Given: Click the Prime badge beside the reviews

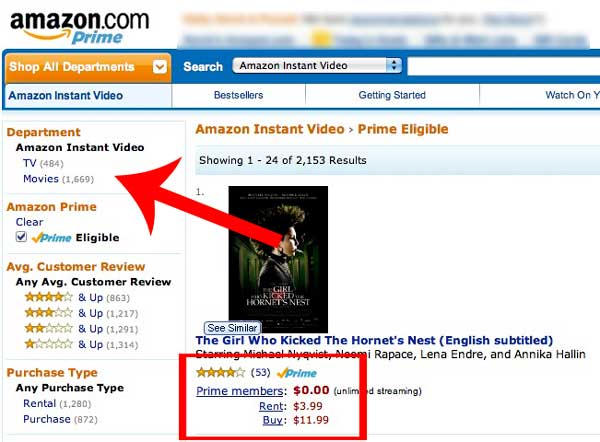Looking at the screenshot, I should pos(297,373).
